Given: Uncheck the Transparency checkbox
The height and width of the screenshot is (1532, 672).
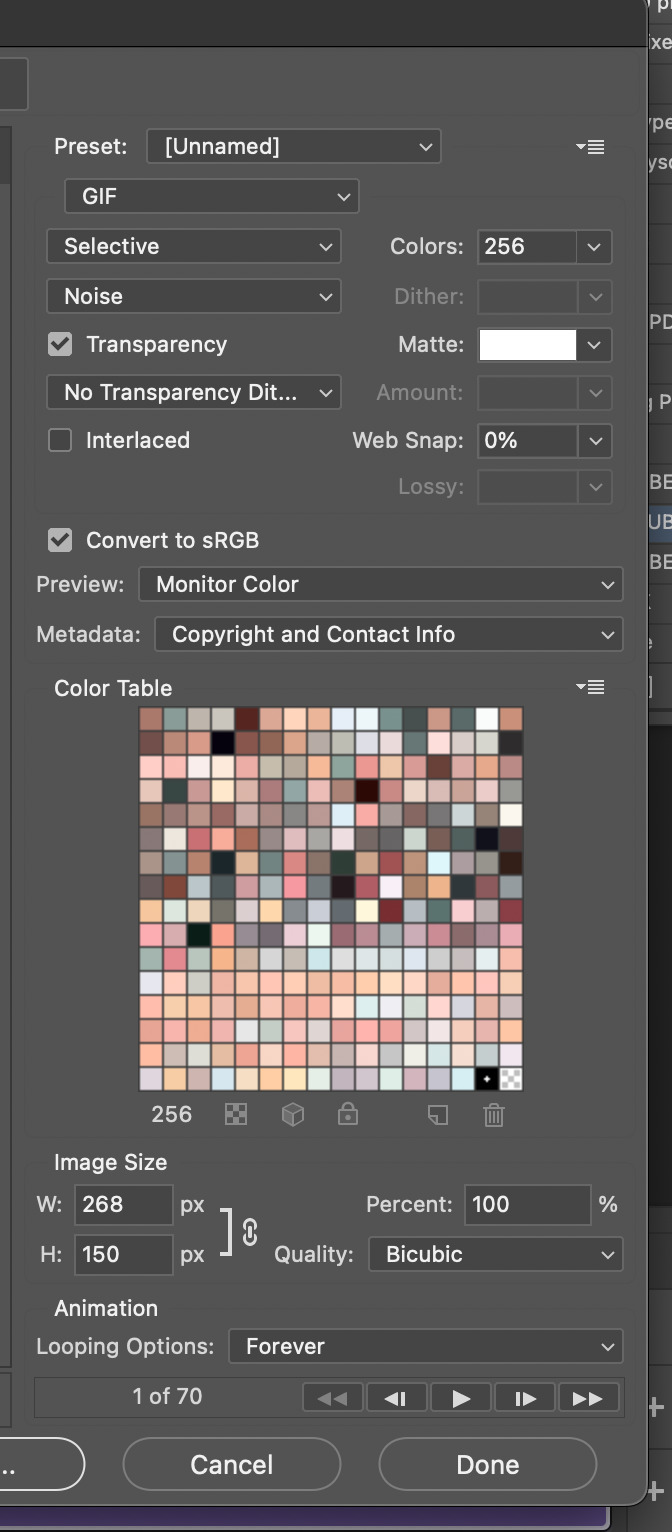Looking at the screenshot, I should pos(60,344).
